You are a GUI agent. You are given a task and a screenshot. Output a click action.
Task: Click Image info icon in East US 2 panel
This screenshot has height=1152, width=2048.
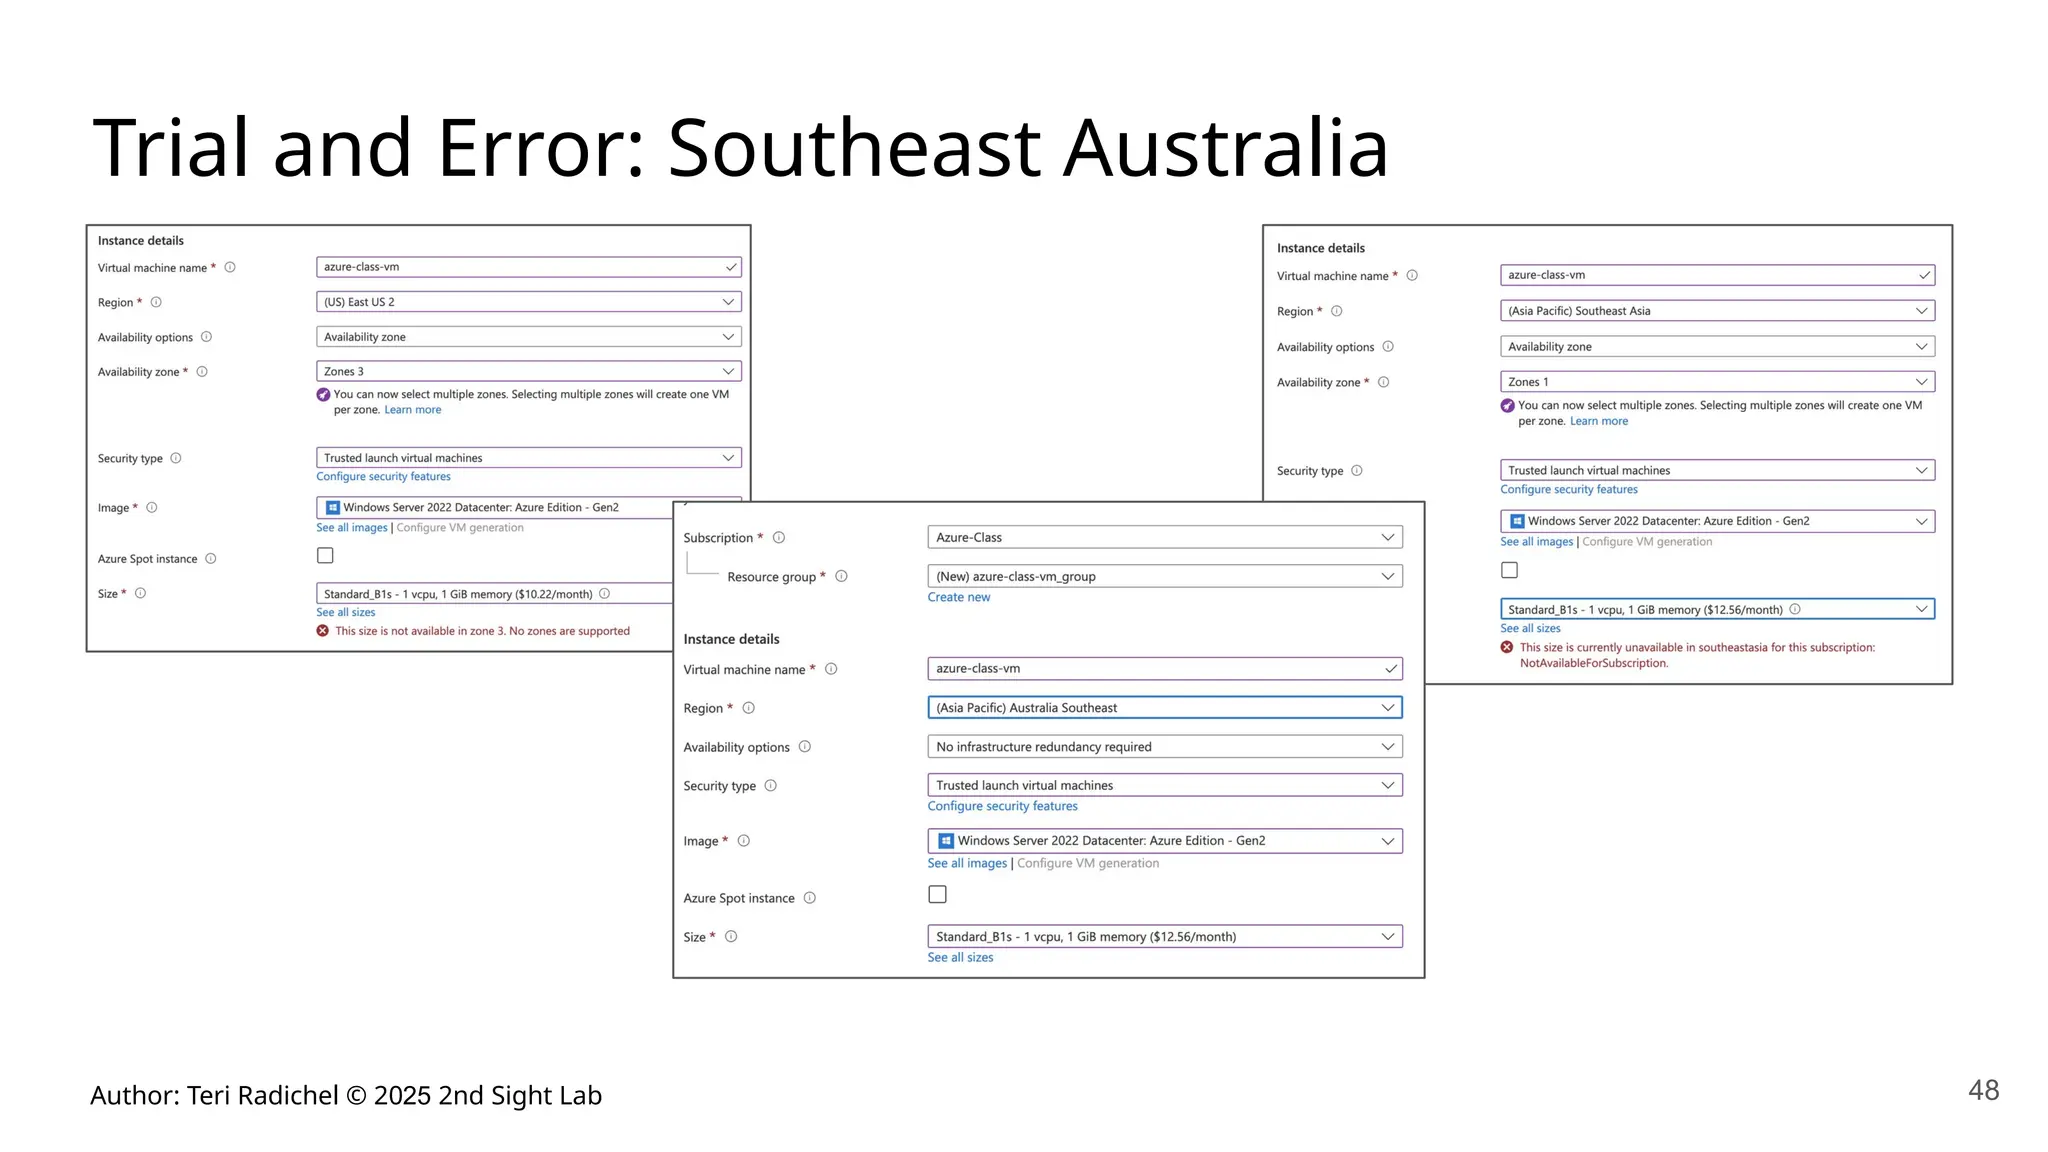coord(152,507)
